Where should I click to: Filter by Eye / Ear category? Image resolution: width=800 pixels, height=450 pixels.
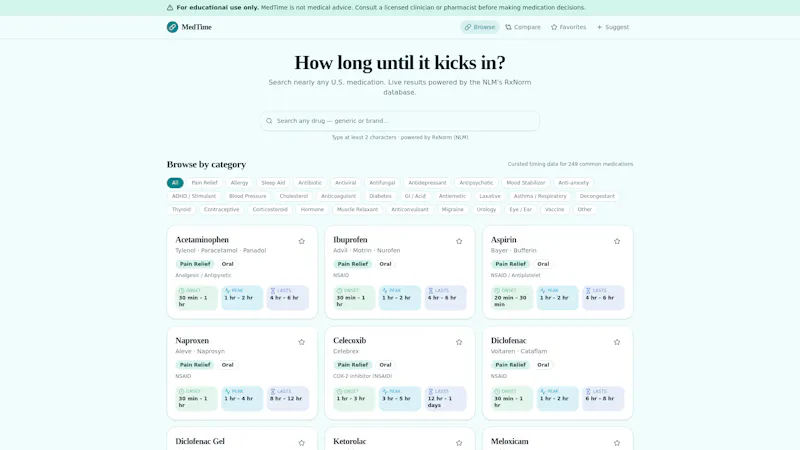click(x=520, y=209)
